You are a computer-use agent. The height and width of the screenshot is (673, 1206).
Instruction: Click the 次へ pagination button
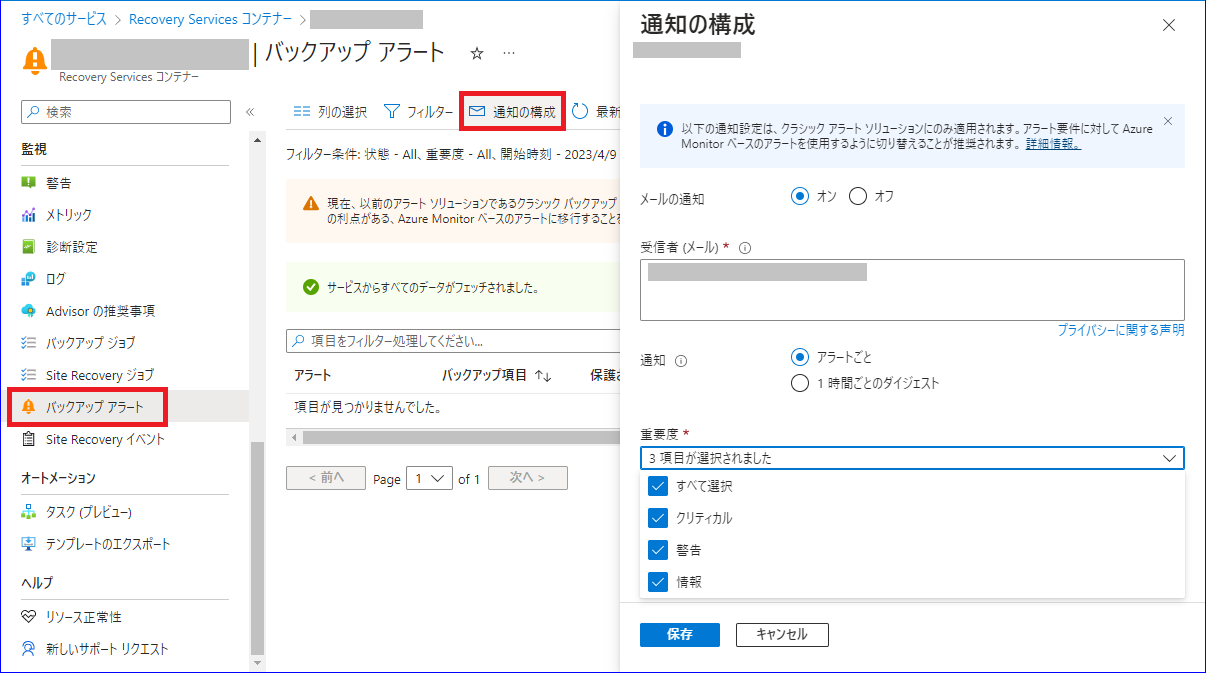[528, 478]
